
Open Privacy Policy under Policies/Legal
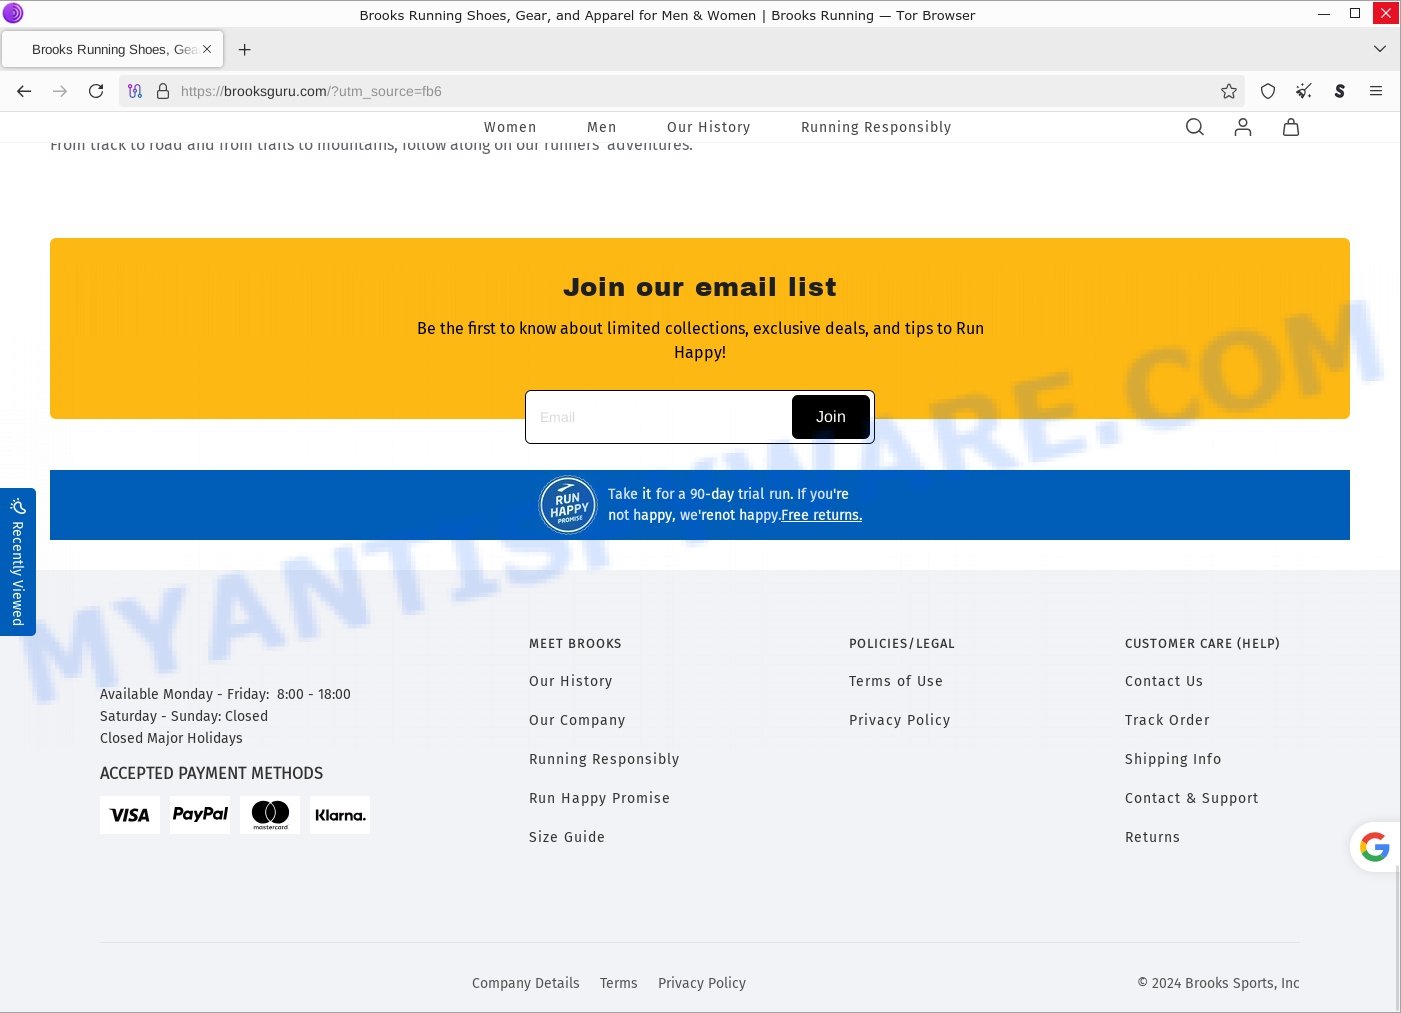tap(900, 720)
